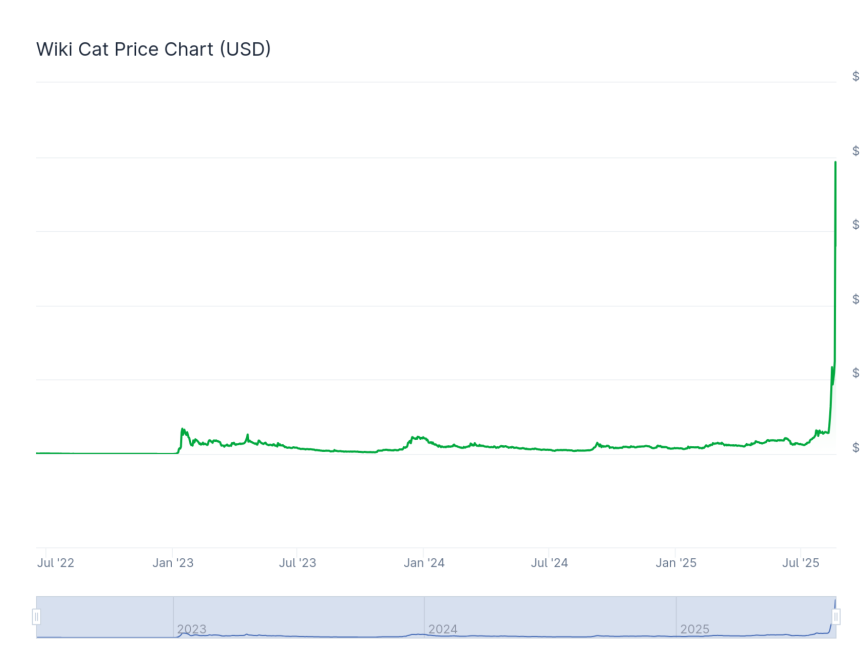Select the 2023 marker in the navigator strip
Viewport: 860px width, 649px height.
click(192, 629)
